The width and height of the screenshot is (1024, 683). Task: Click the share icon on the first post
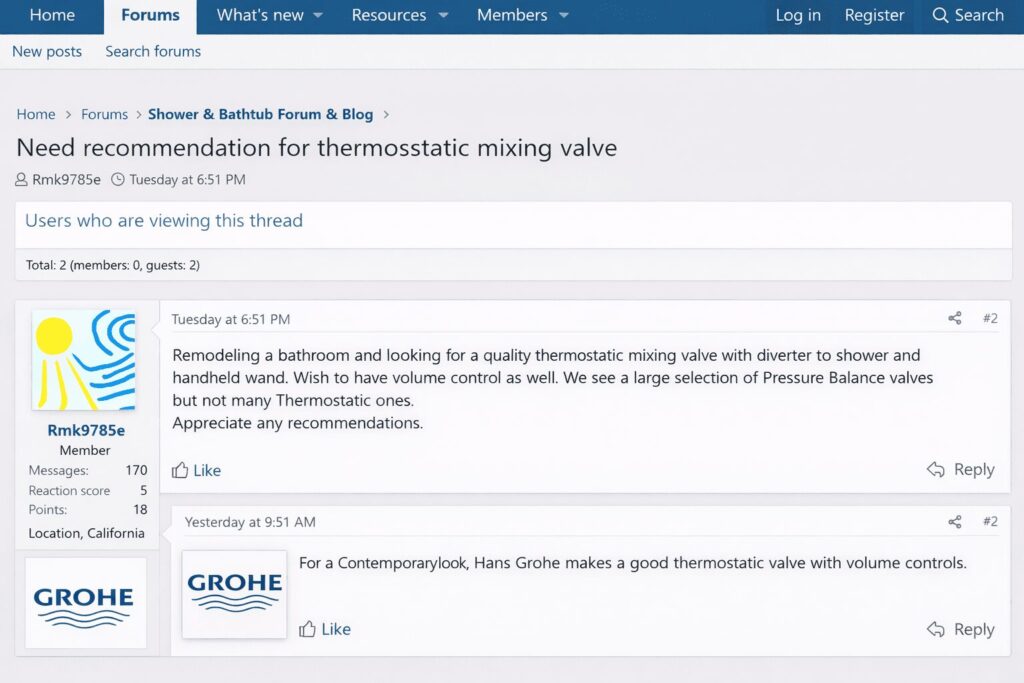(954, 319)
